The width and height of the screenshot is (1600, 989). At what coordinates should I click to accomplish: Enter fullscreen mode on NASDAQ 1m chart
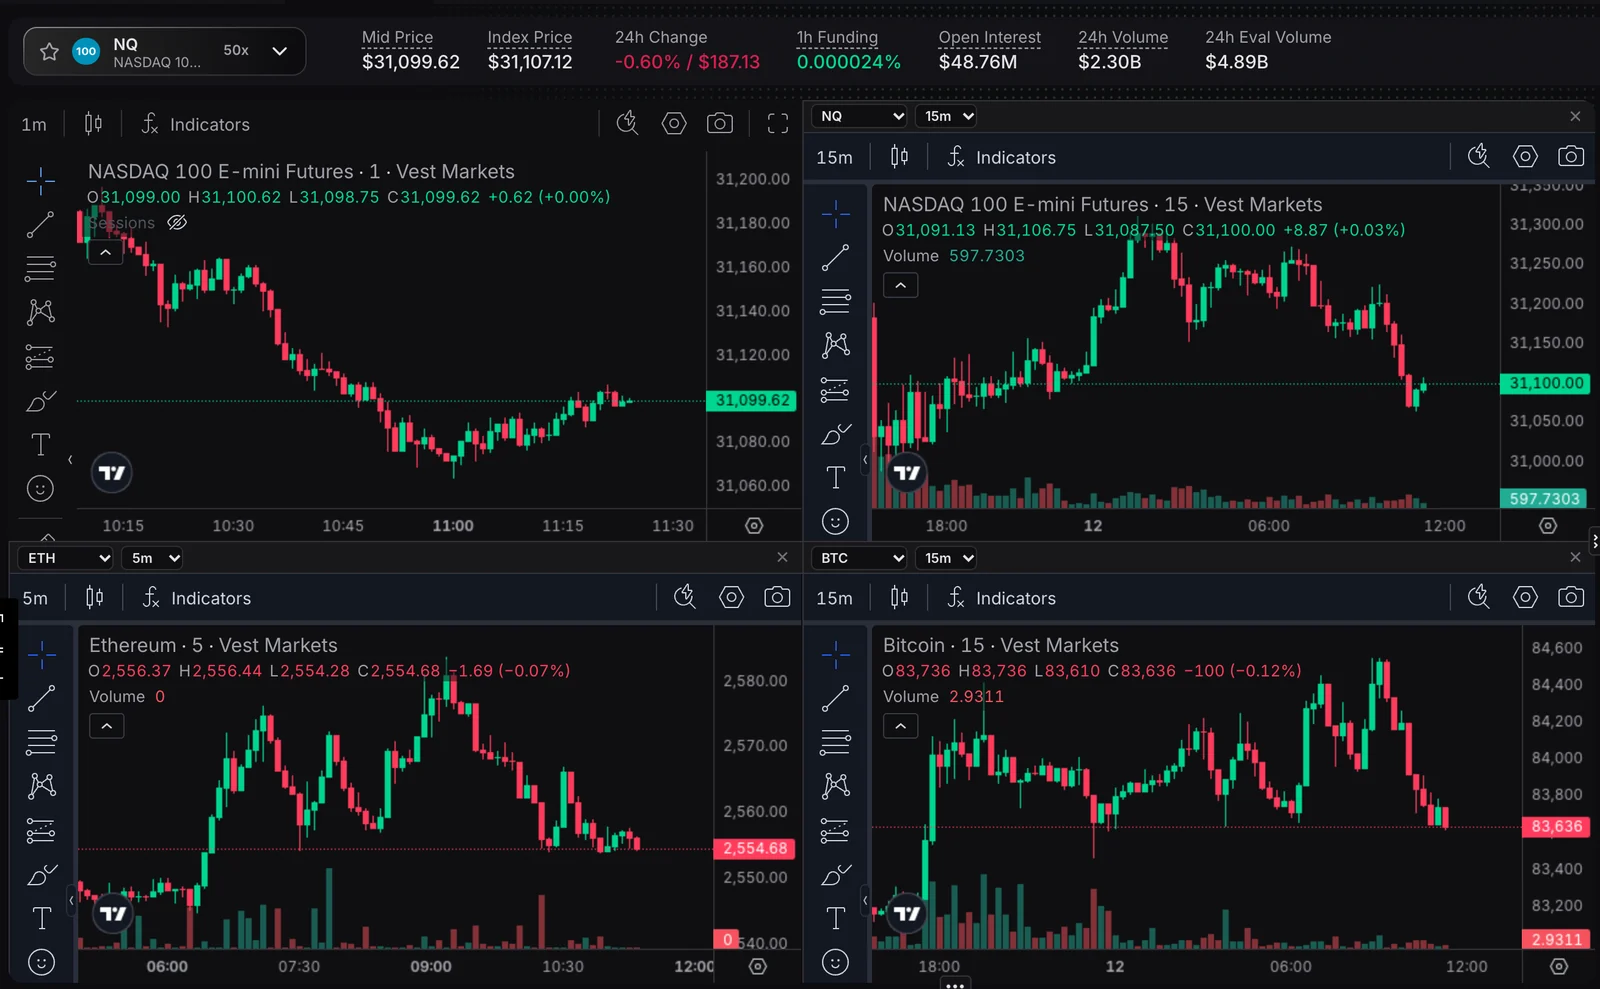point(778,124)
